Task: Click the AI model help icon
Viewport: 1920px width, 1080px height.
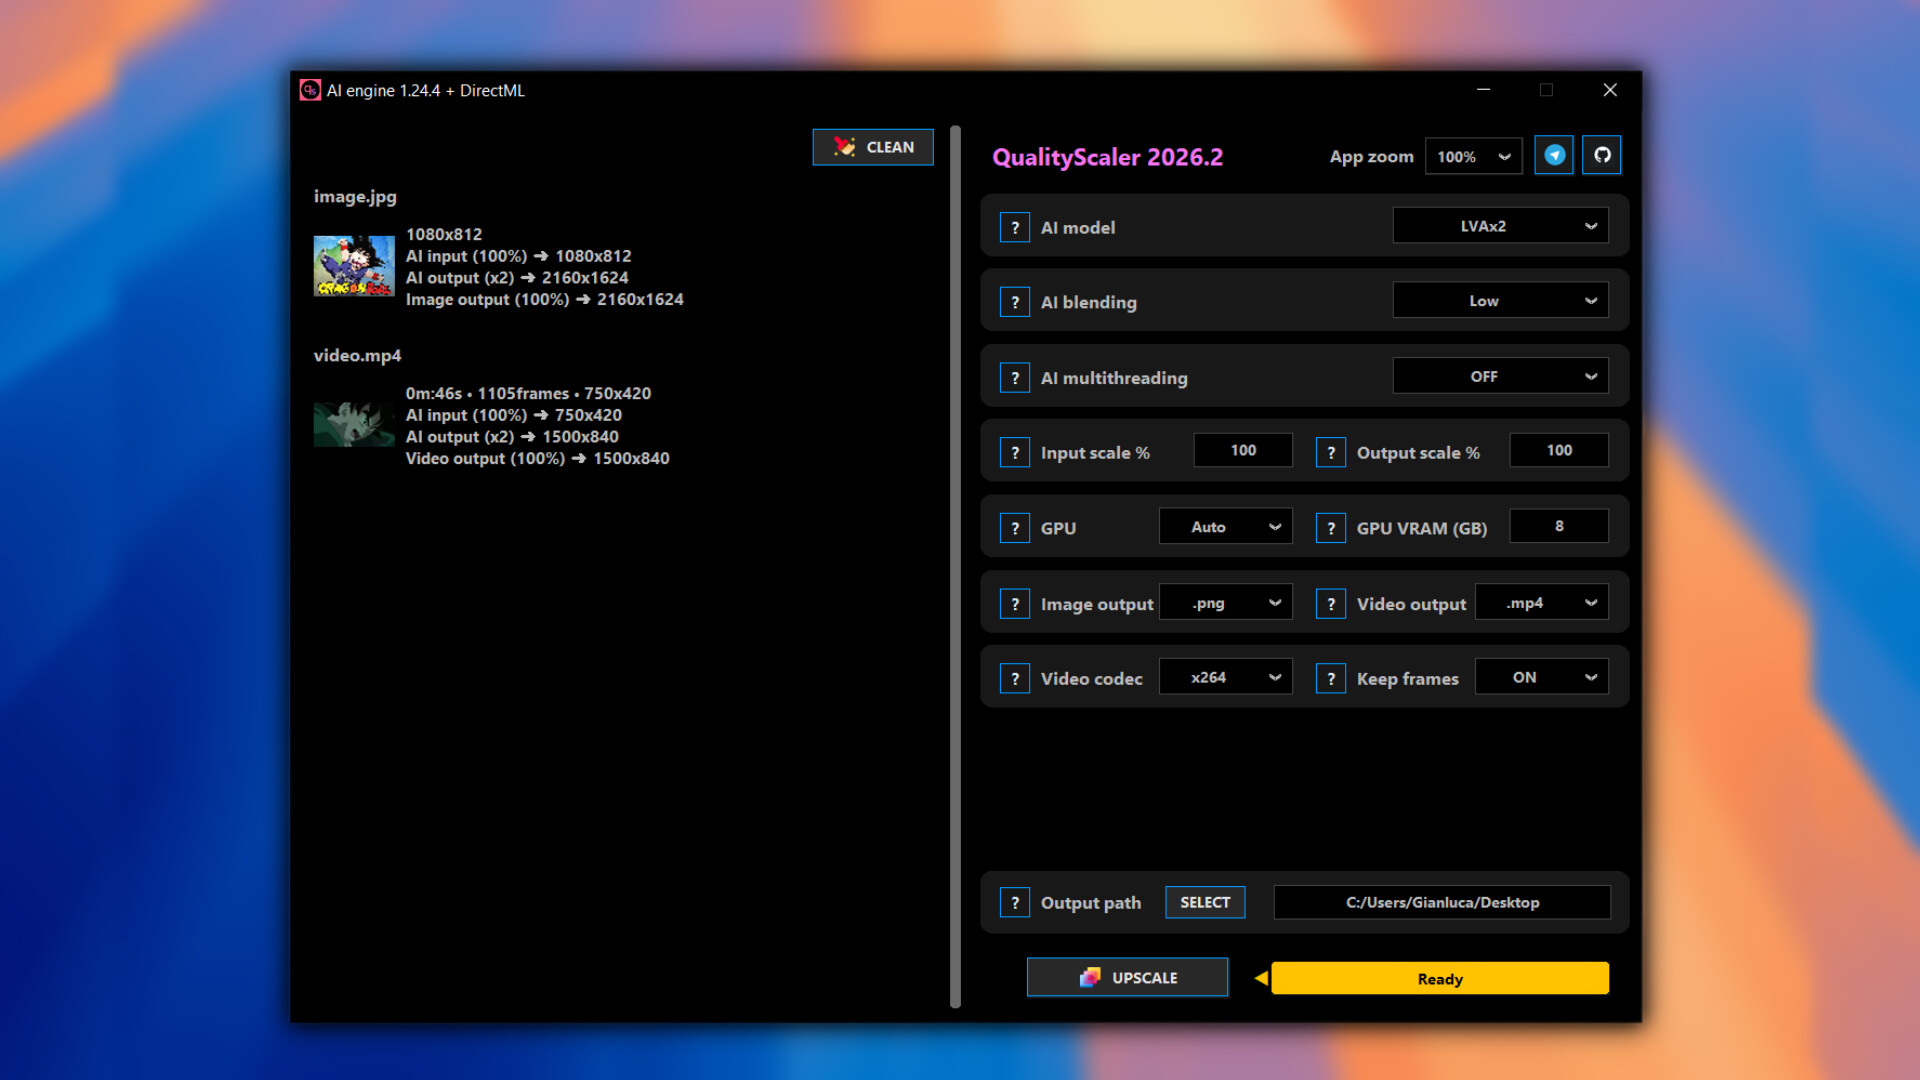Action: tap(1014, 228)
